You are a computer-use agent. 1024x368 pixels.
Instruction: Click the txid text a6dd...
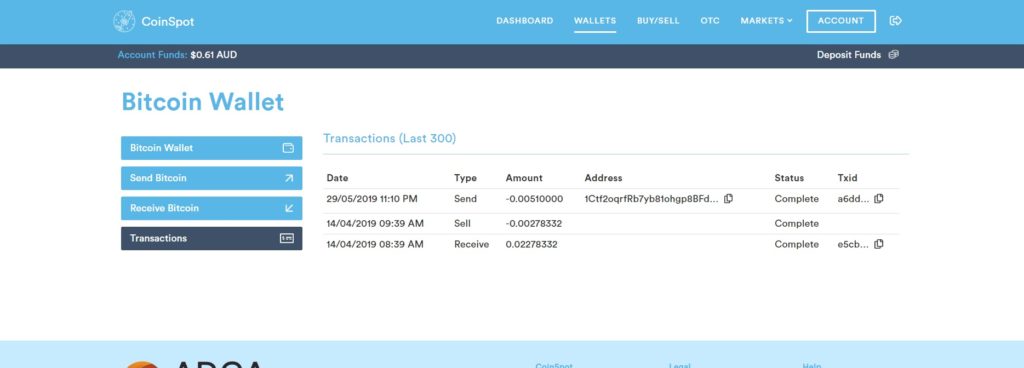853,198
